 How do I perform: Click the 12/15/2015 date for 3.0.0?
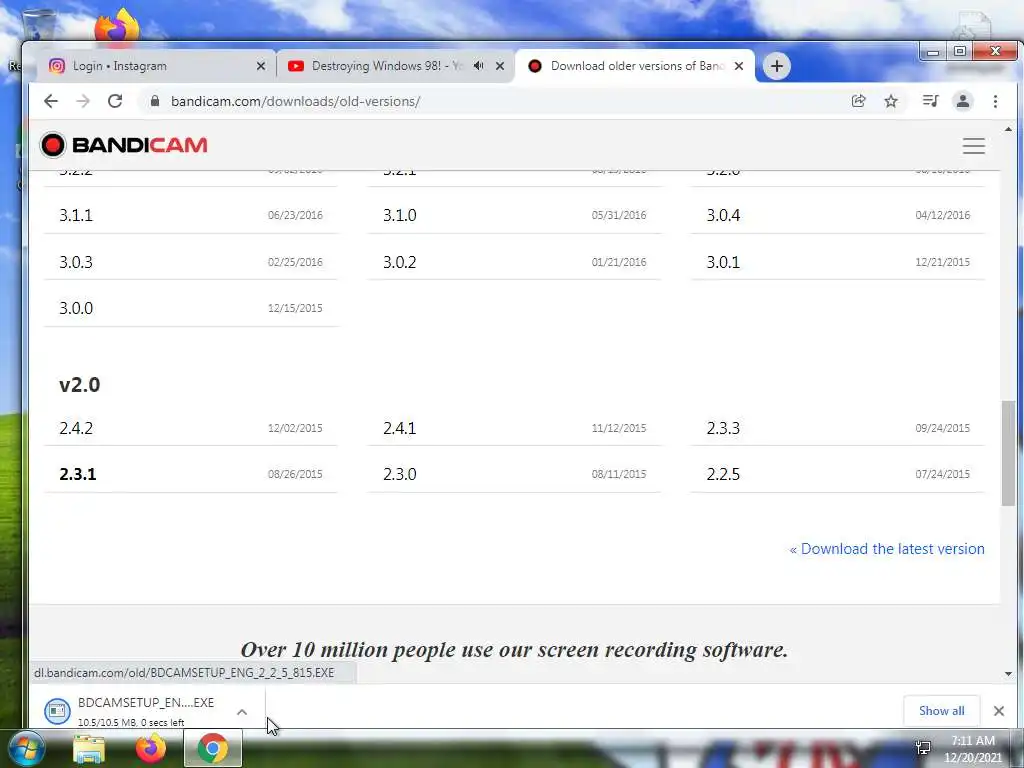(295, 308)
